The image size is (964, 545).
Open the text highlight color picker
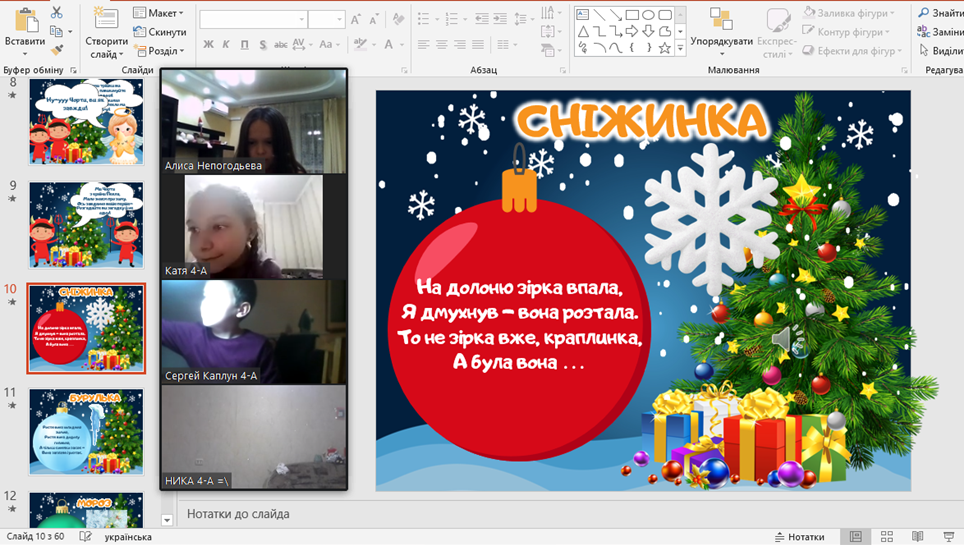tap(363, 44)
